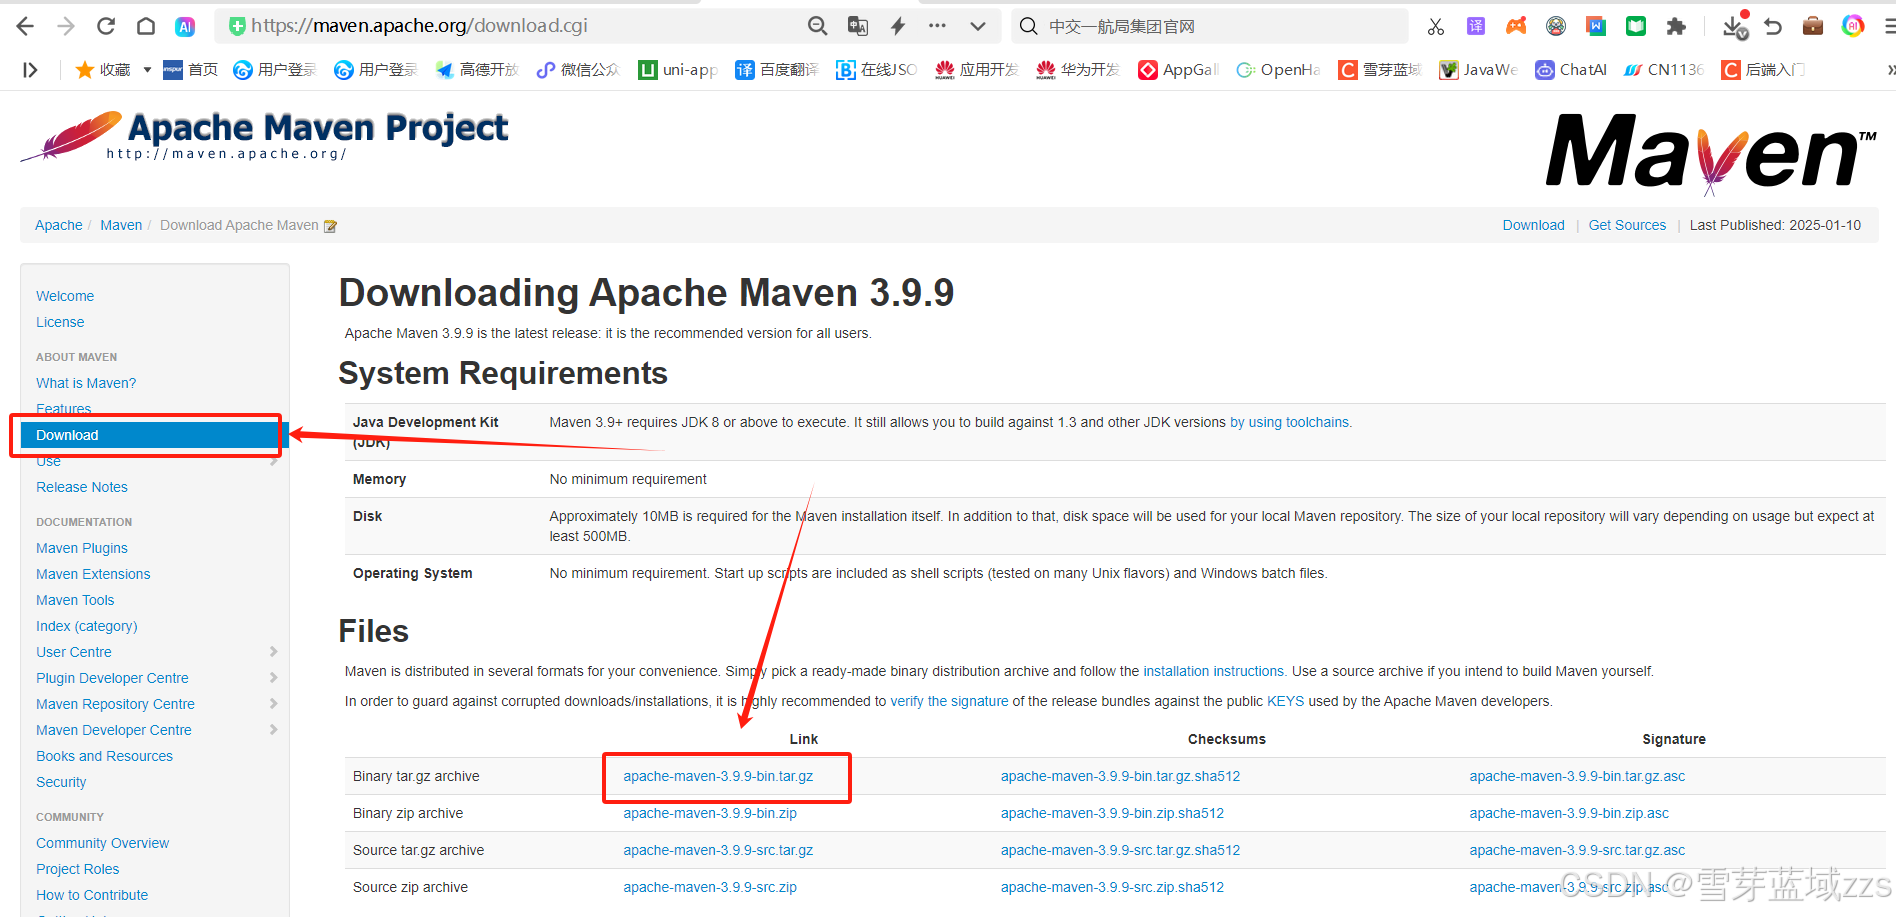Viewport: 1896px width, 917px height.
Task: Open the green book reader extension
Action: point(1636,26)
